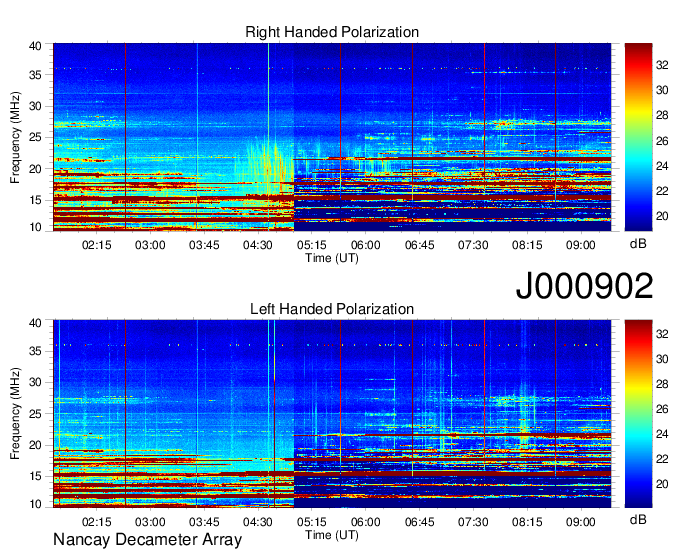
Task: Click Frequency (MHz) axis label of Right Handed plot
Action: point(15,137)
